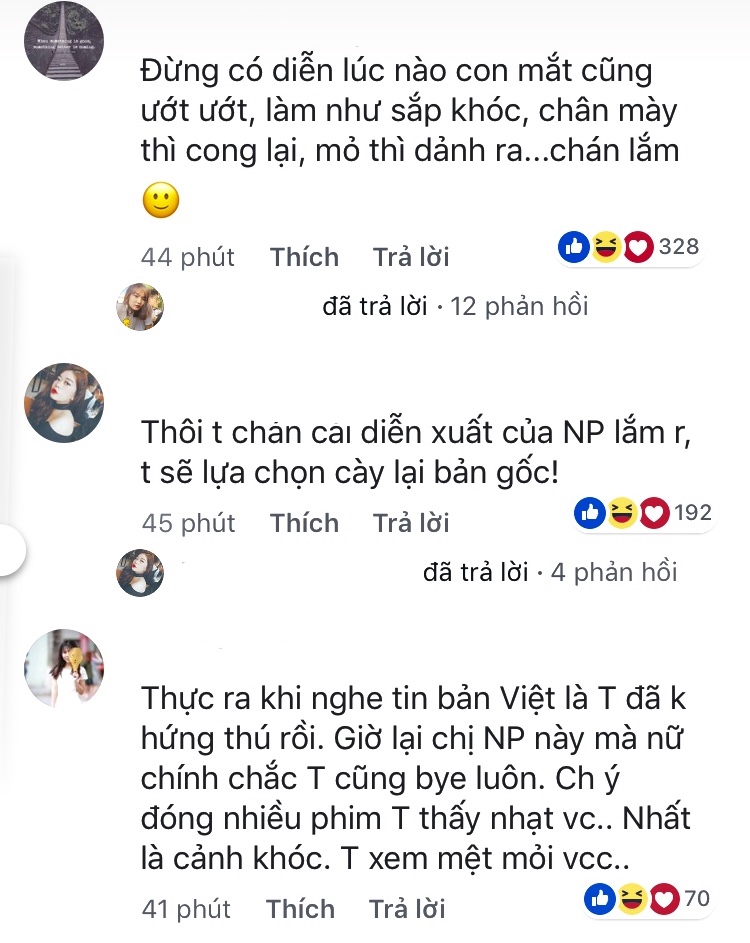Viewport: 750px width, 943px height.
Task: Click the heart reaction icon beside 328
Action: [x=638, y=247]
